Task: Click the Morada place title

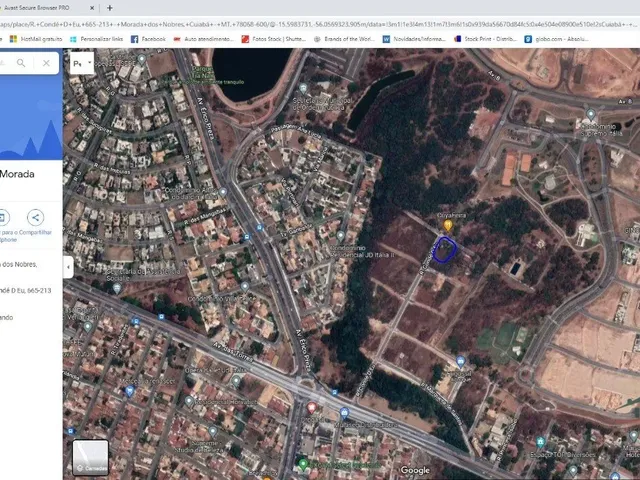Action: click(x=17, y=174)
